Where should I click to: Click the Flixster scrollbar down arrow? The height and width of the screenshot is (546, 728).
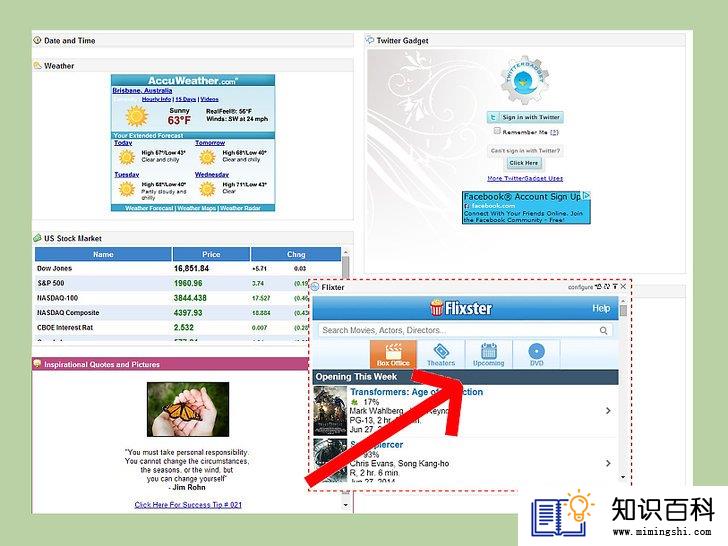[623, 477]
